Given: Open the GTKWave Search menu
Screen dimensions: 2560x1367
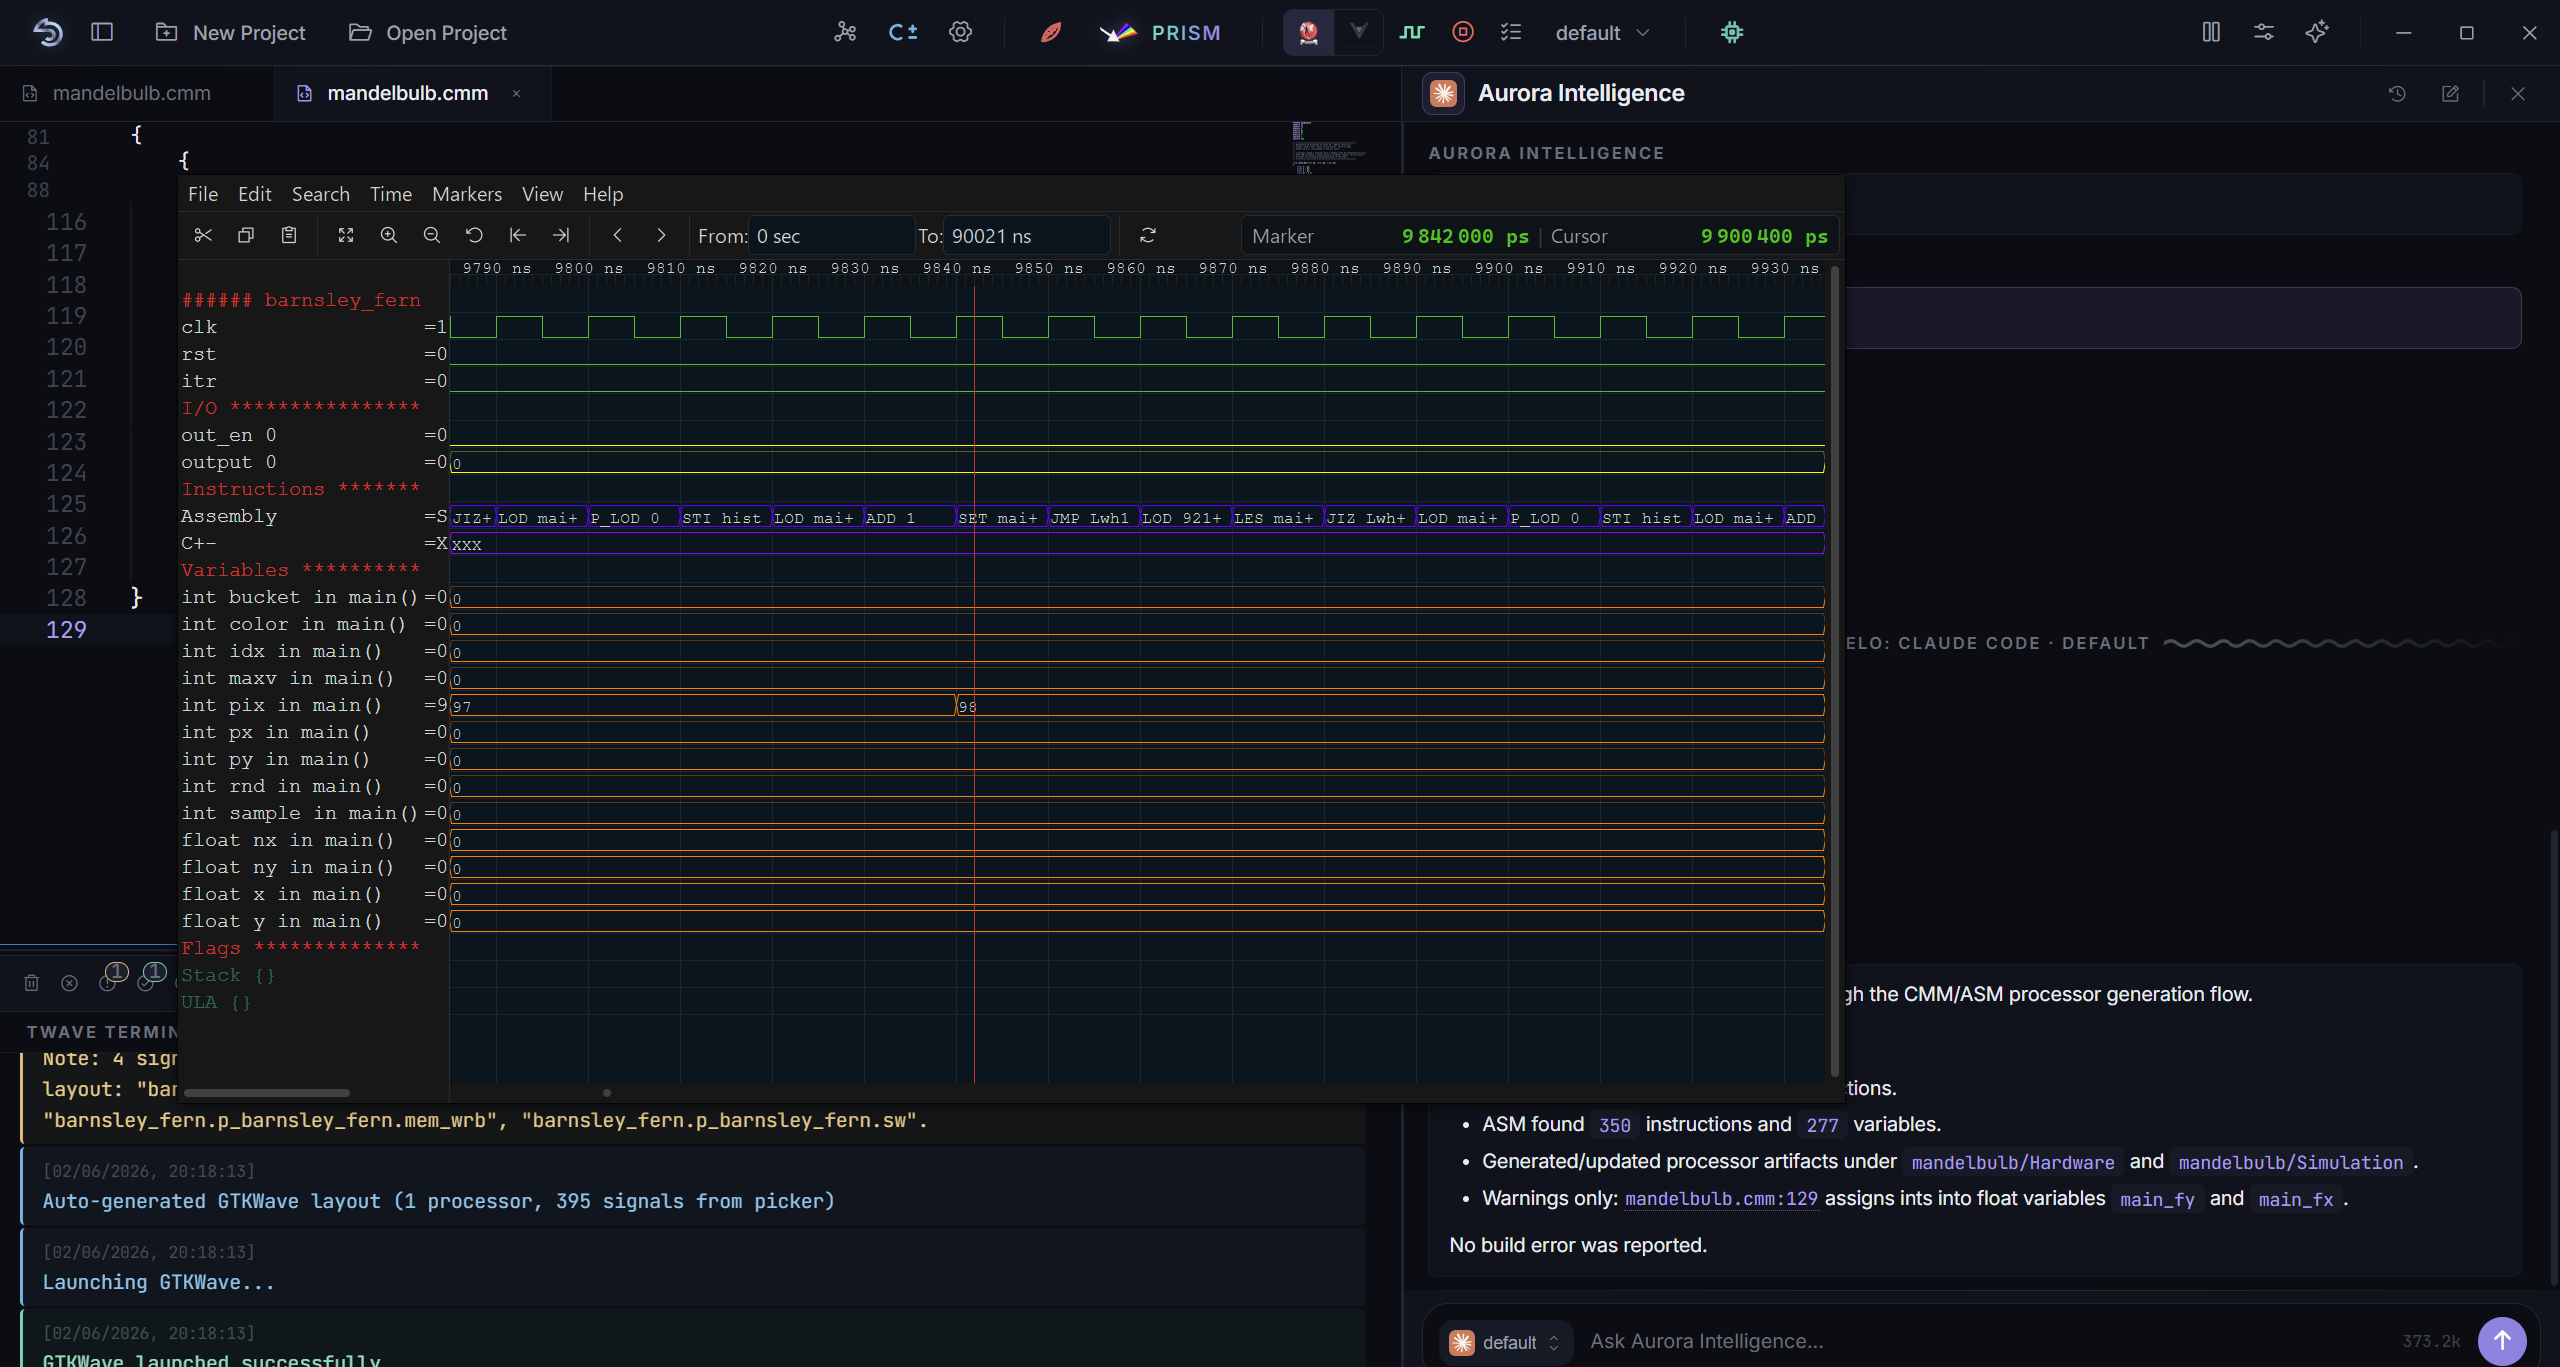Looking at the screenshot, I should (x=321, y=194).
